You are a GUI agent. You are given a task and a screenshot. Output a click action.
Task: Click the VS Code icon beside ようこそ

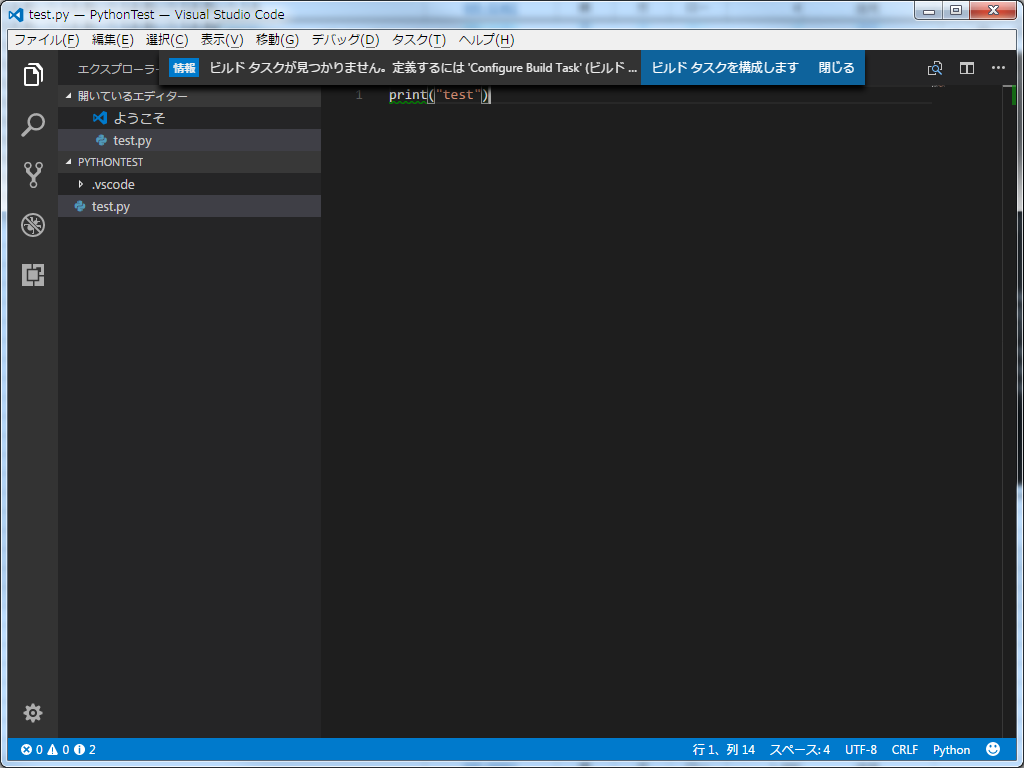coord(100,118)
